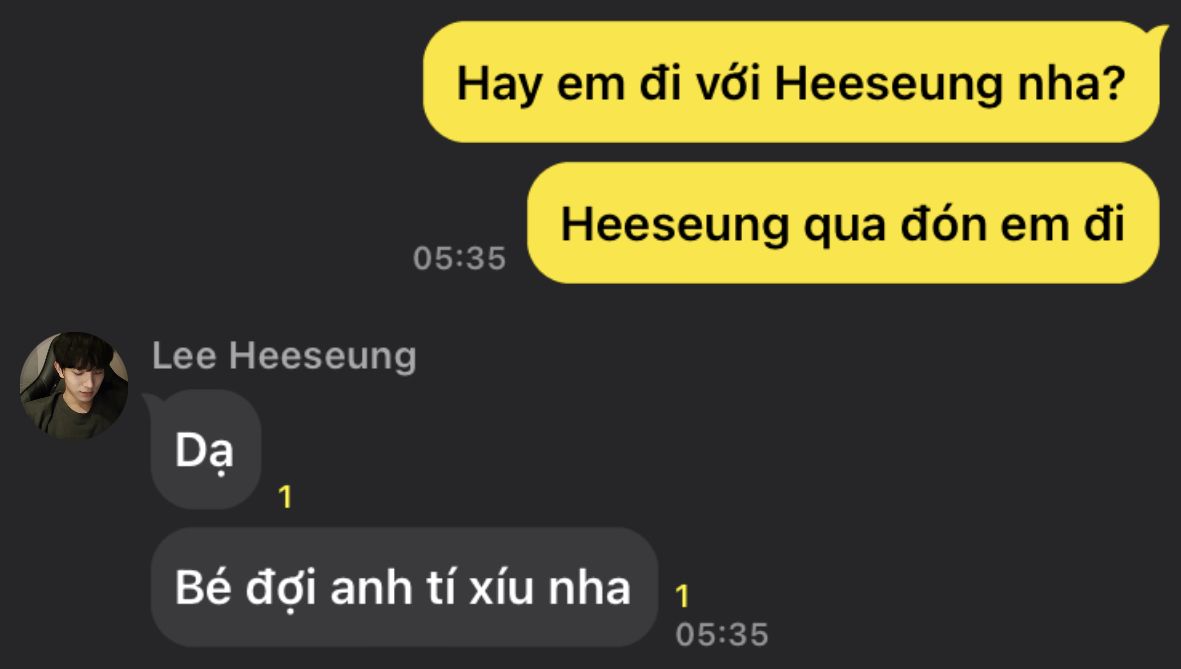This screenshot has height=669, width=1181.
Task: Click the 05:35 timestamp under the gray message
Action: (722, 634)
